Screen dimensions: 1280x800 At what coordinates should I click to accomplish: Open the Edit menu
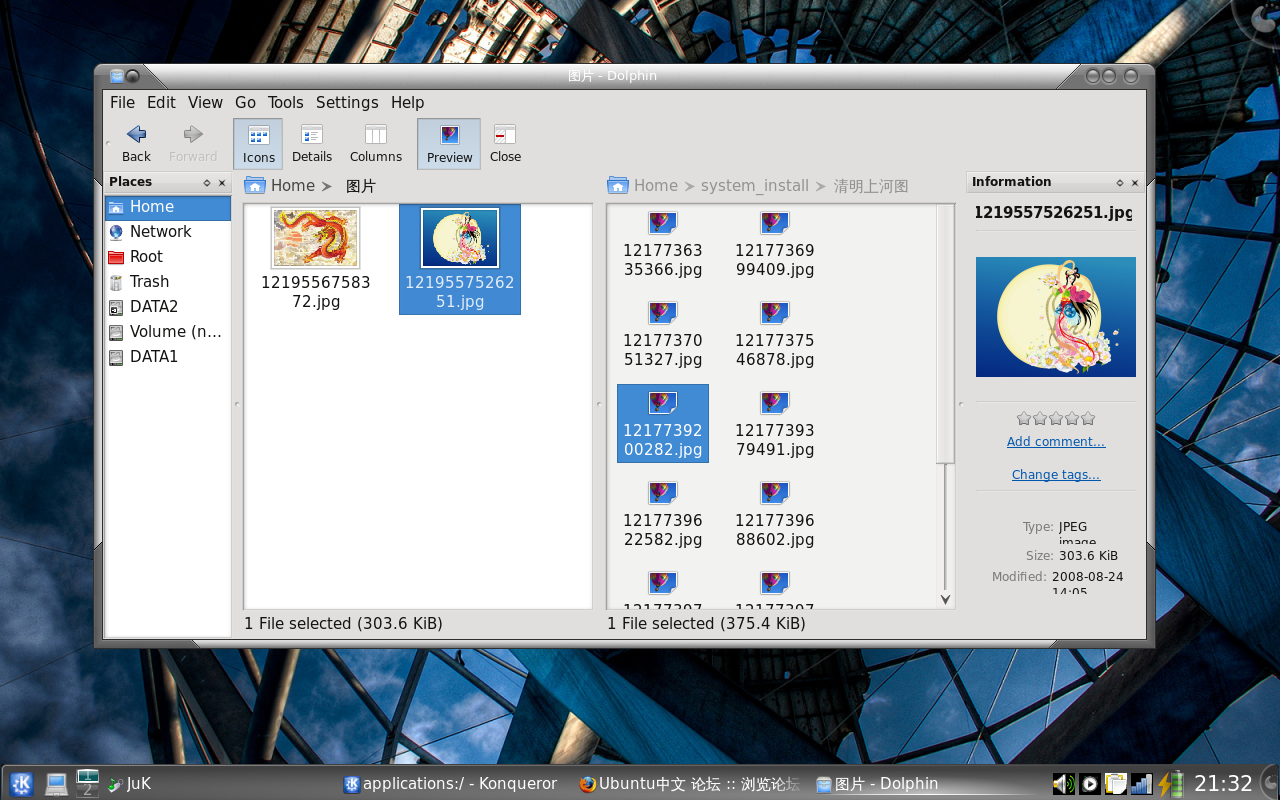click(161, 102)
